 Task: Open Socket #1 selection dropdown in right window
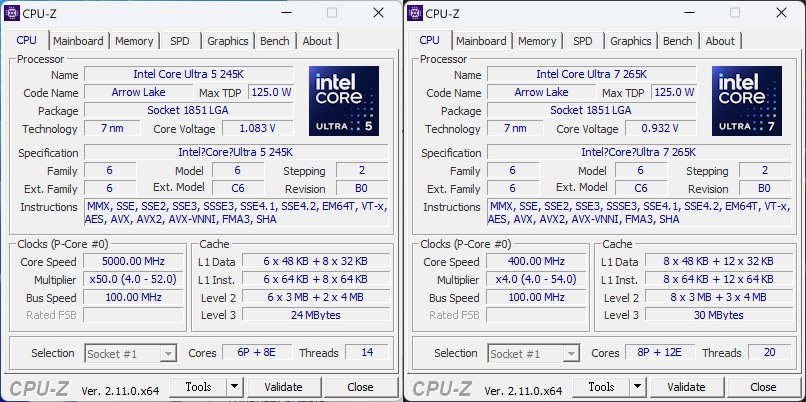[534, 354]
